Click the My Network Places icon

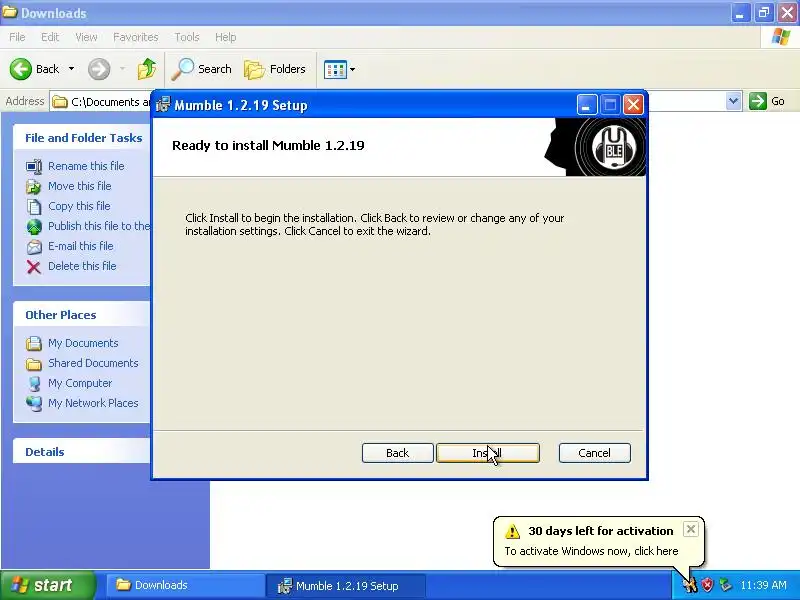(34, 404)
